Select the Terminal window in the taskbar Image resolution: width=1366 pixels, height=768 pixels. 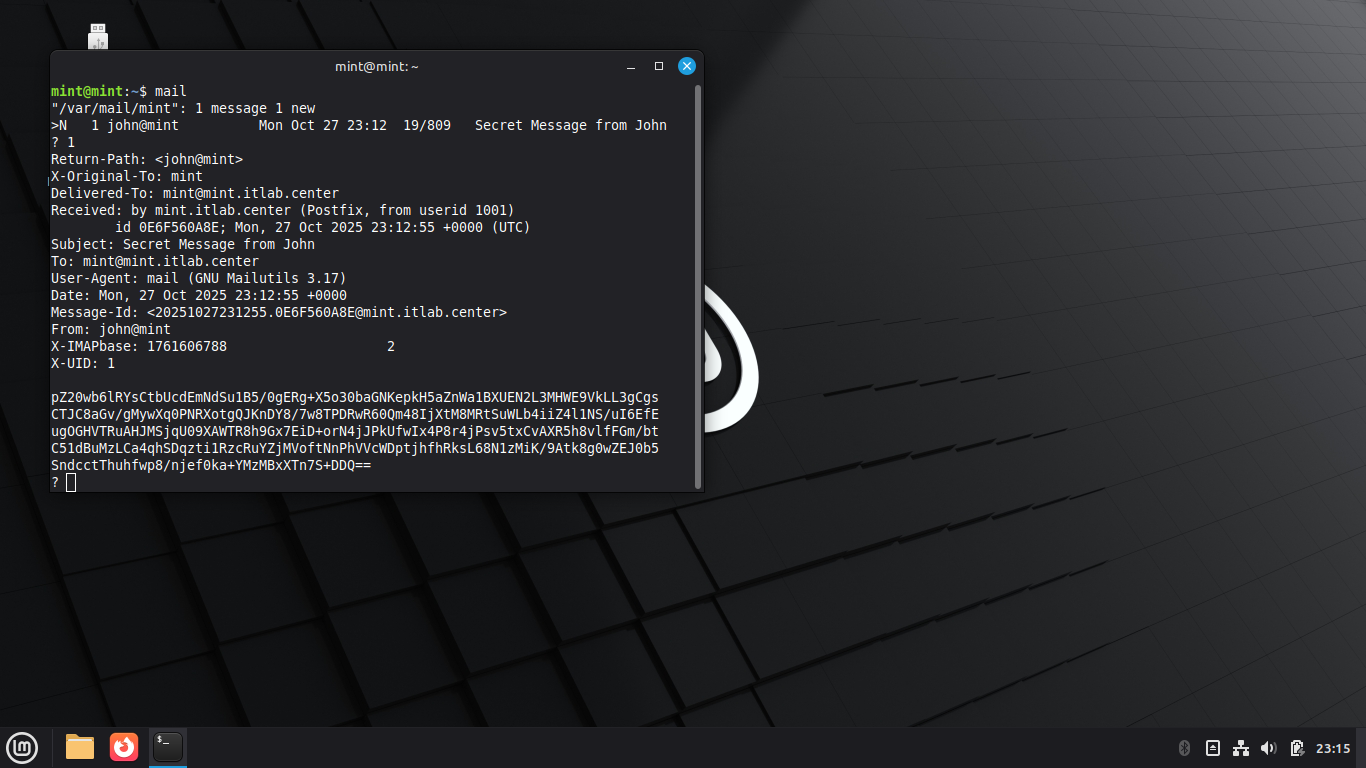click(x=168, y=747)
